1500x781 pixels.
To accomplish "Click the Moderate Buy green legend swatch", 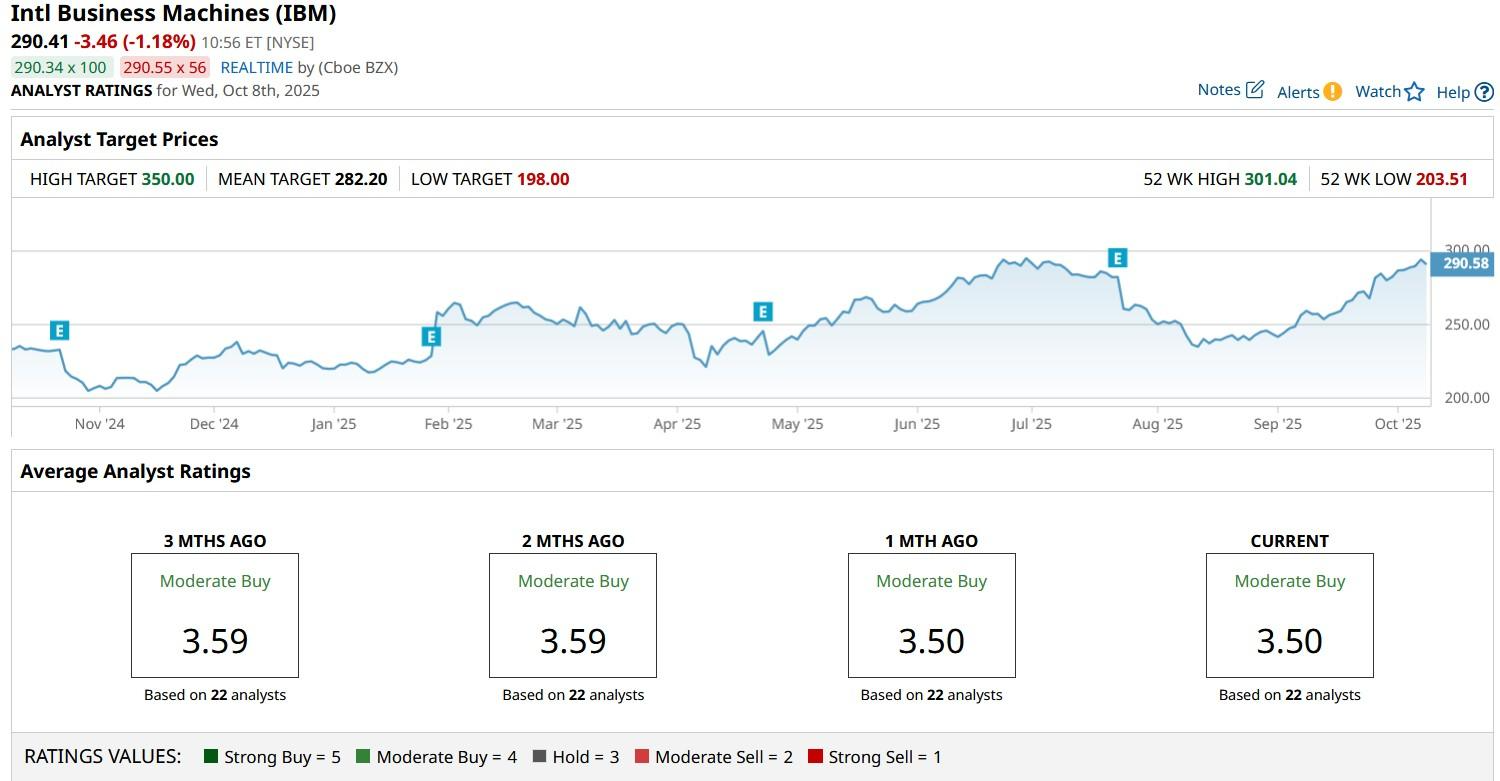I will point(362,757).
